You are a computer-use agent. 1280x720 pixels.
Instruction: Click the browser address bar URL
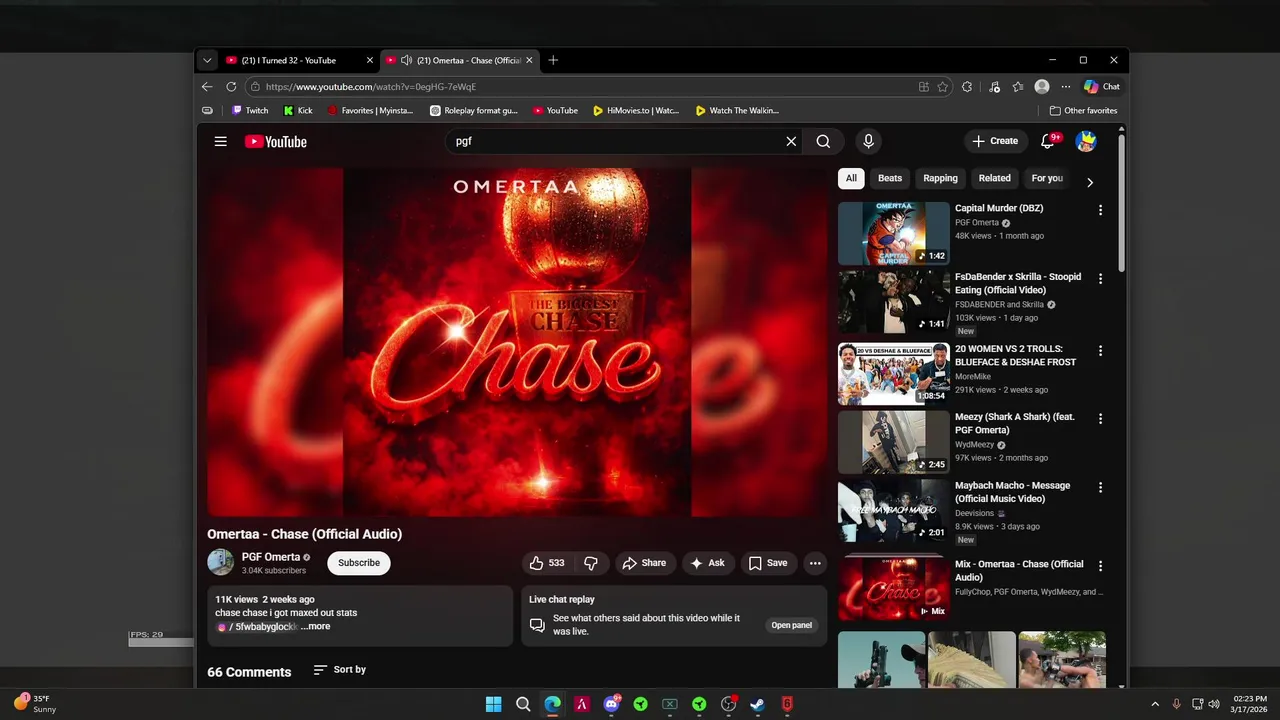(x=371, y=87)
